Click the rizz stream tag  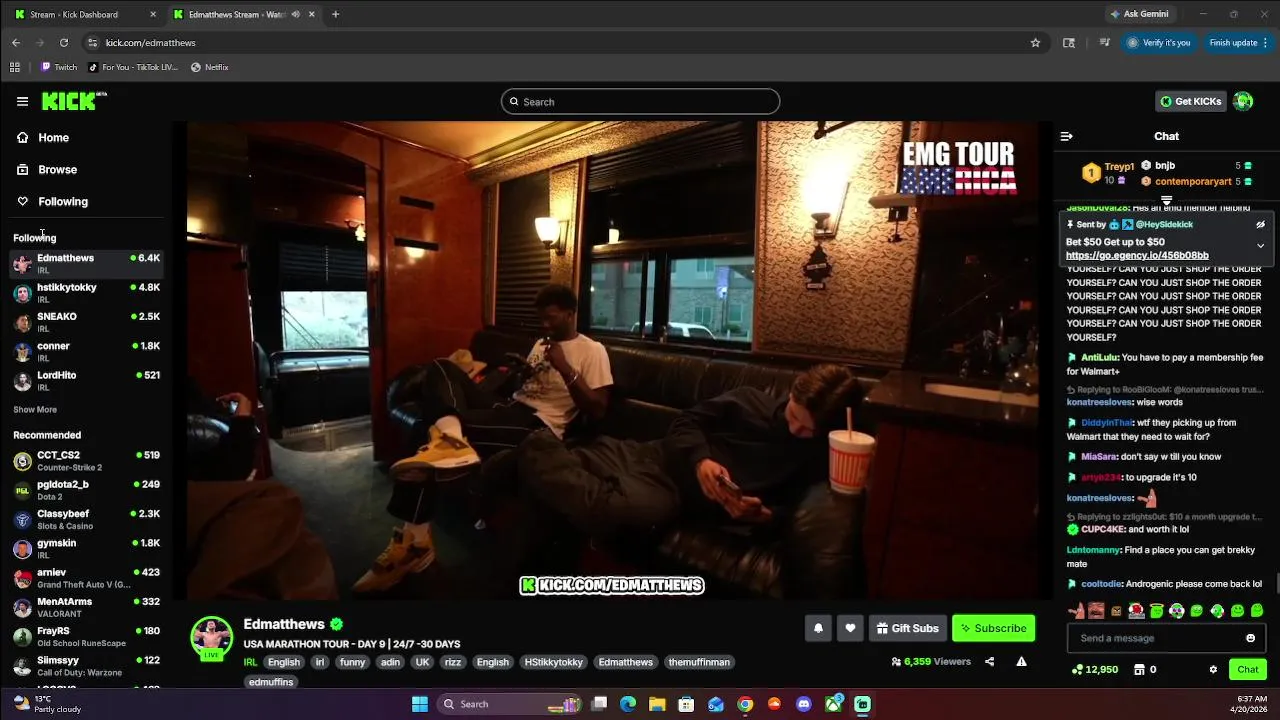coord(453,662)
